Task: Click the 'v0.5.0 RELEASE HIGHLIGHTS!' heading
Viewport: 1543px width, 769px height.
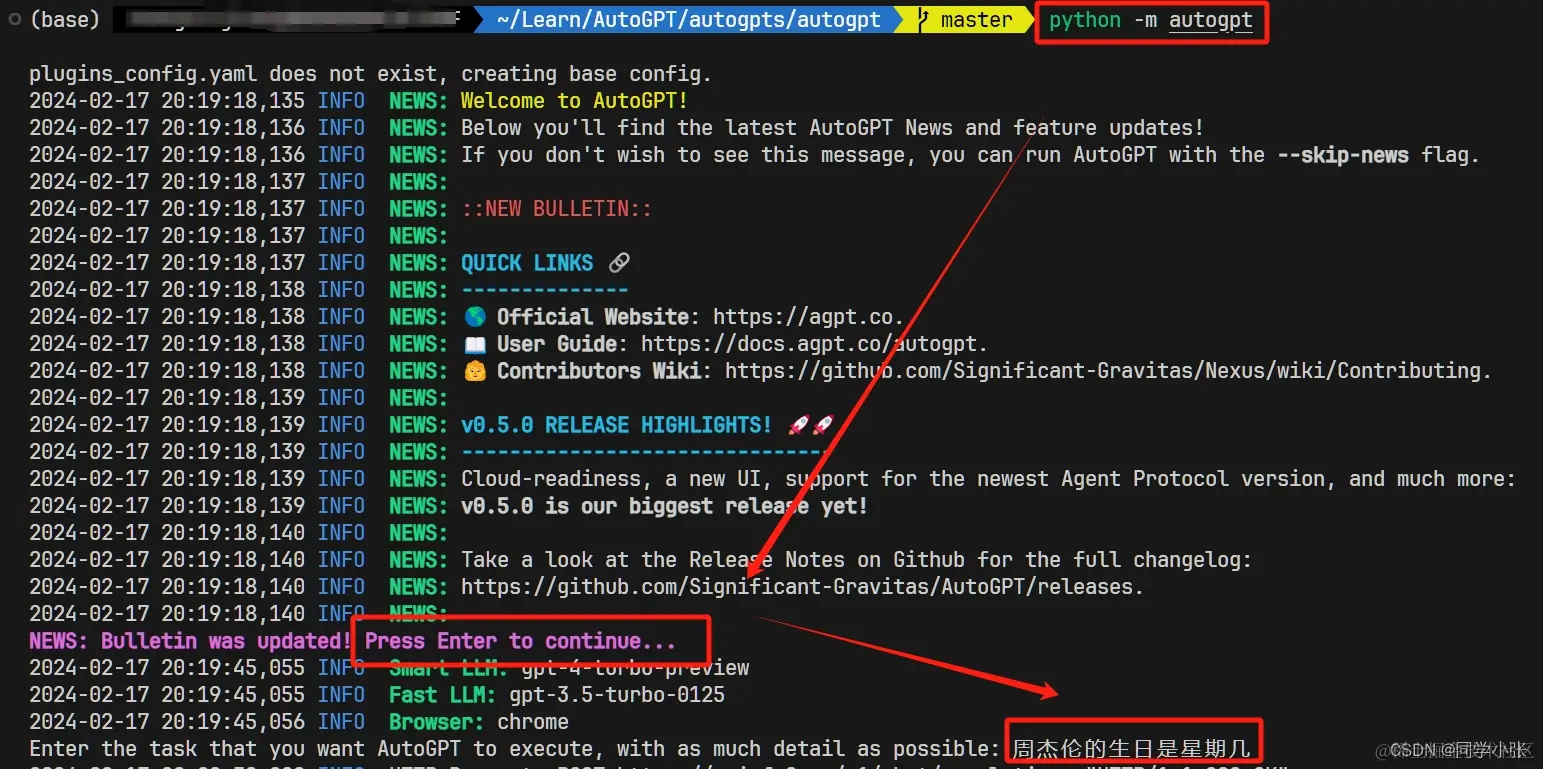Action: (616, 425)
